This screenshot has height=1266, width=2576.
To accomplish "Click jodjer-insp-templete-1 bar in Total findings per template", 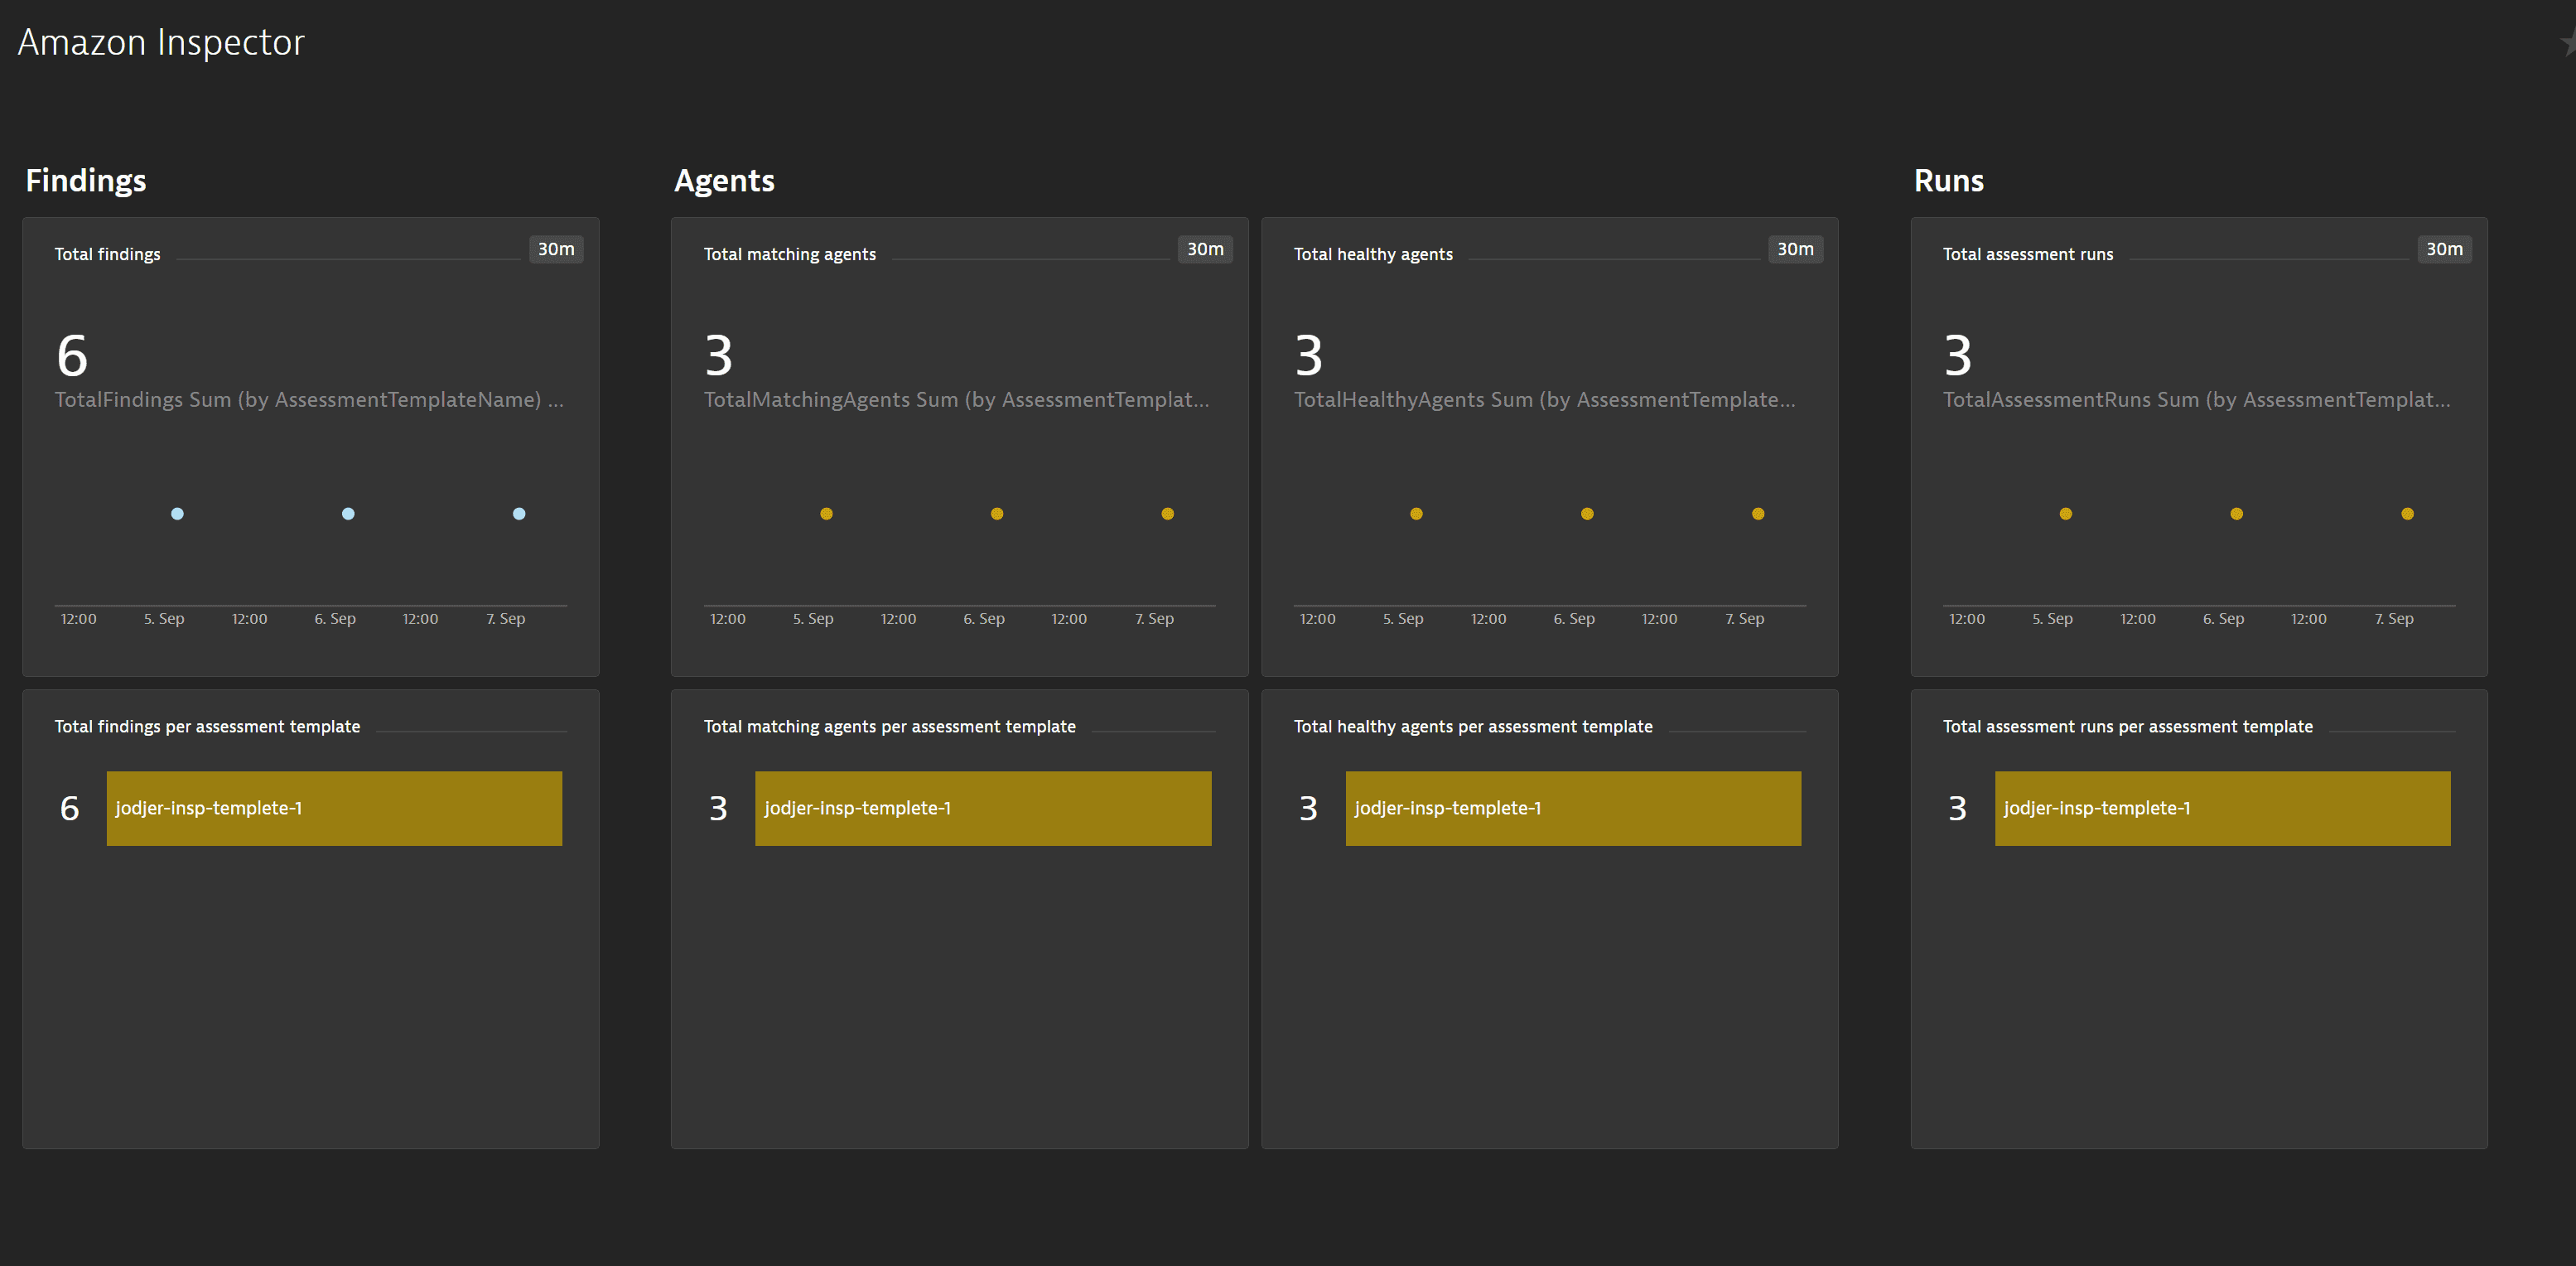I will coord(334,808).
